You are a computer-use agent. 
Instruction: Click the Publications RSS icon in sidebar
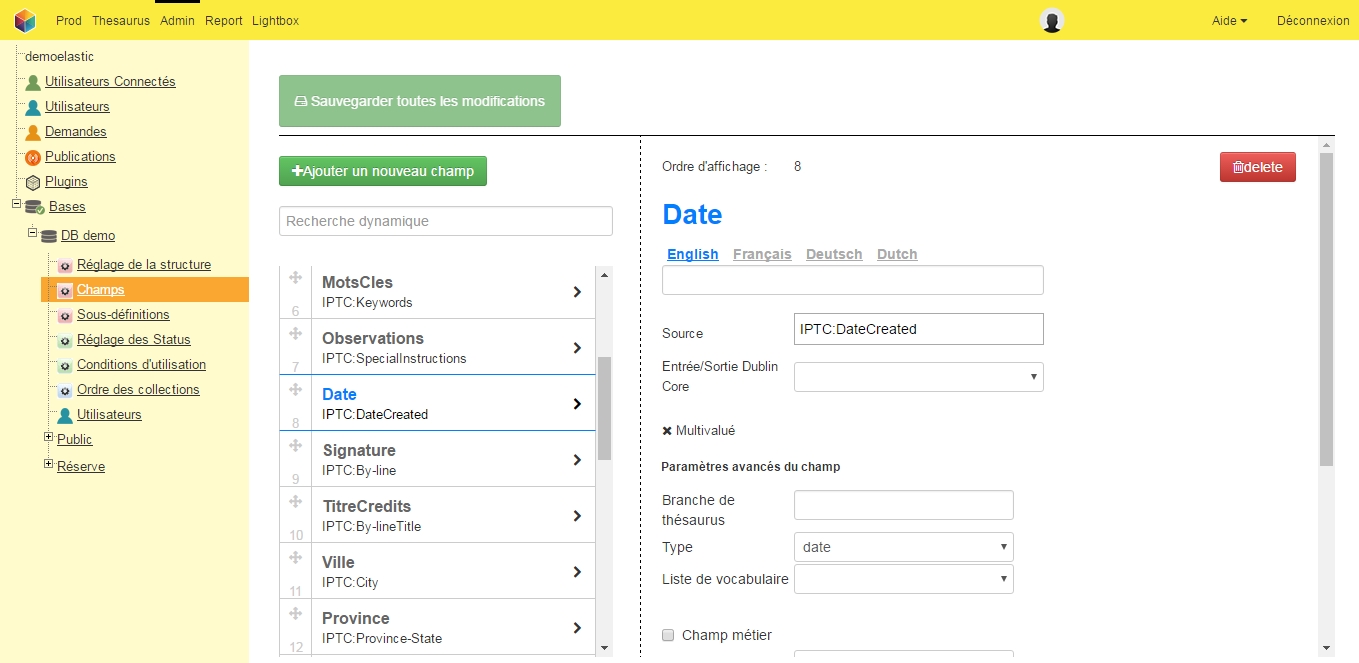coord(33,157)
